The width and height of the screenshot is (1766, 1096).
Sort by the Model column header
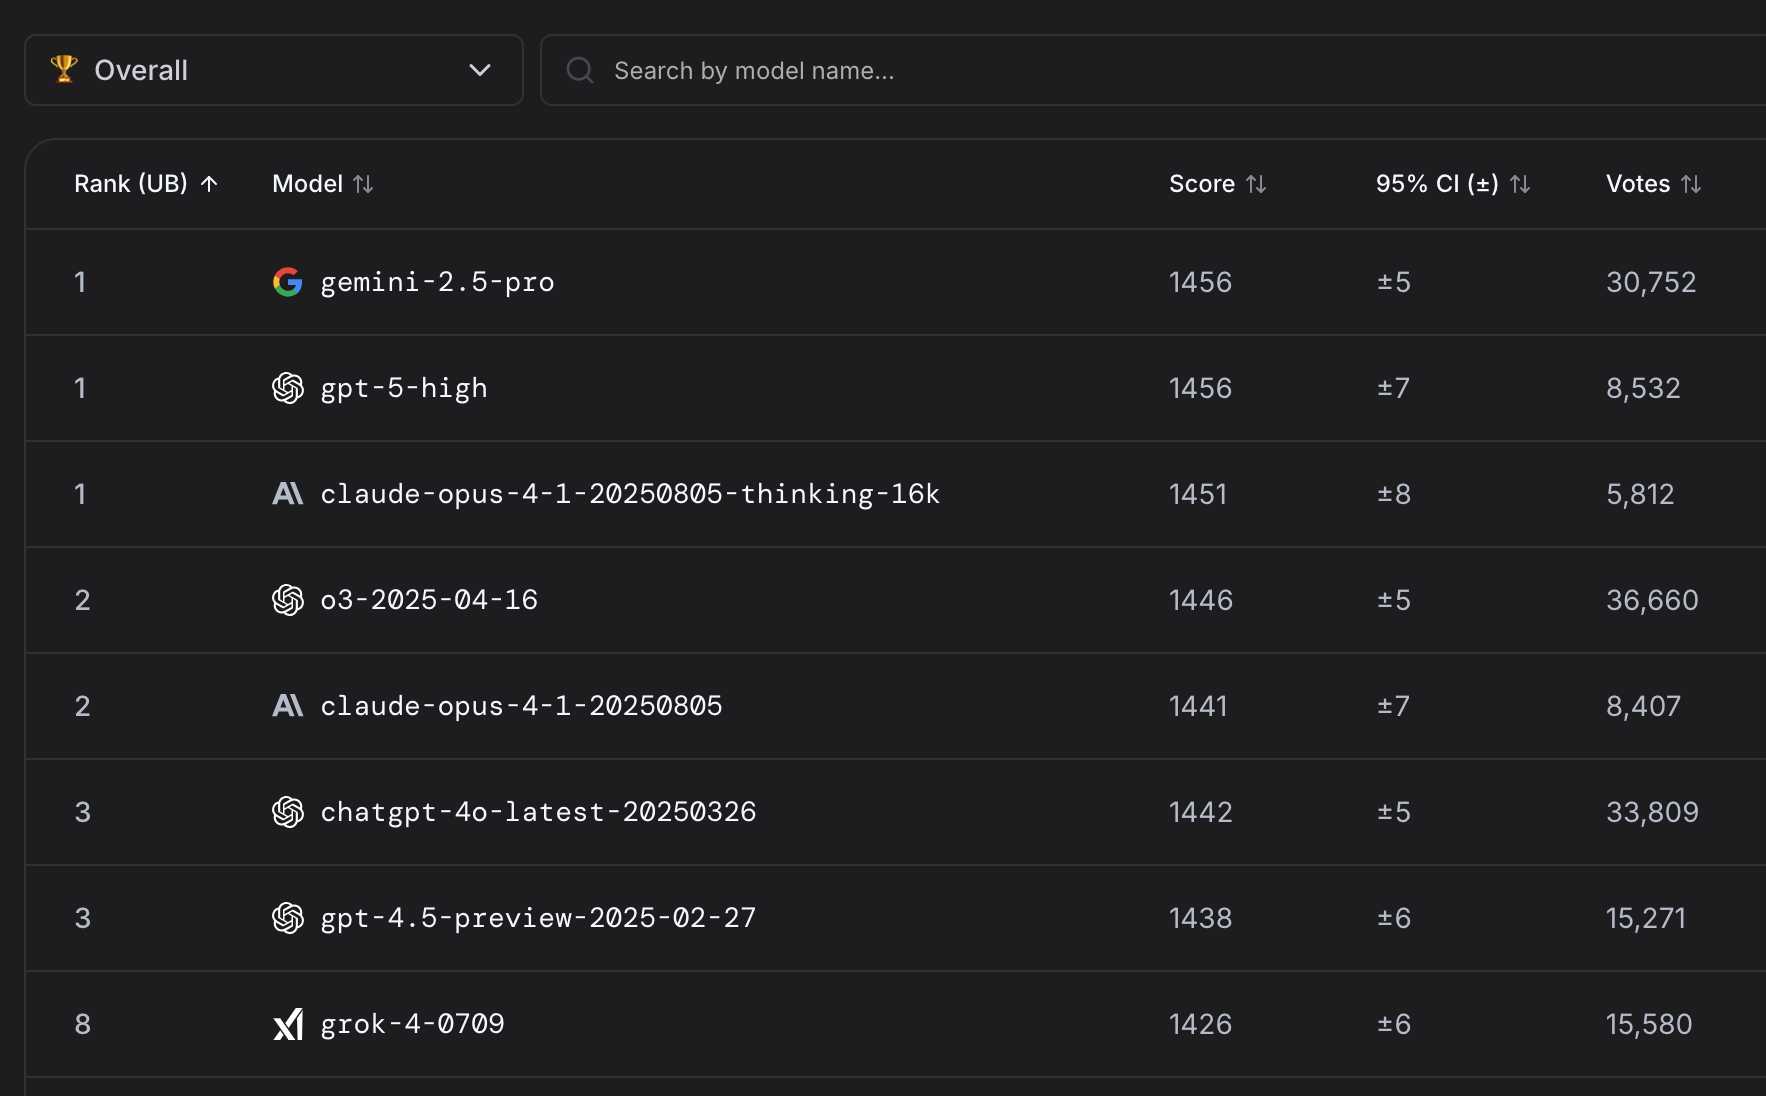pyautogui.click(x=322, y=184)
